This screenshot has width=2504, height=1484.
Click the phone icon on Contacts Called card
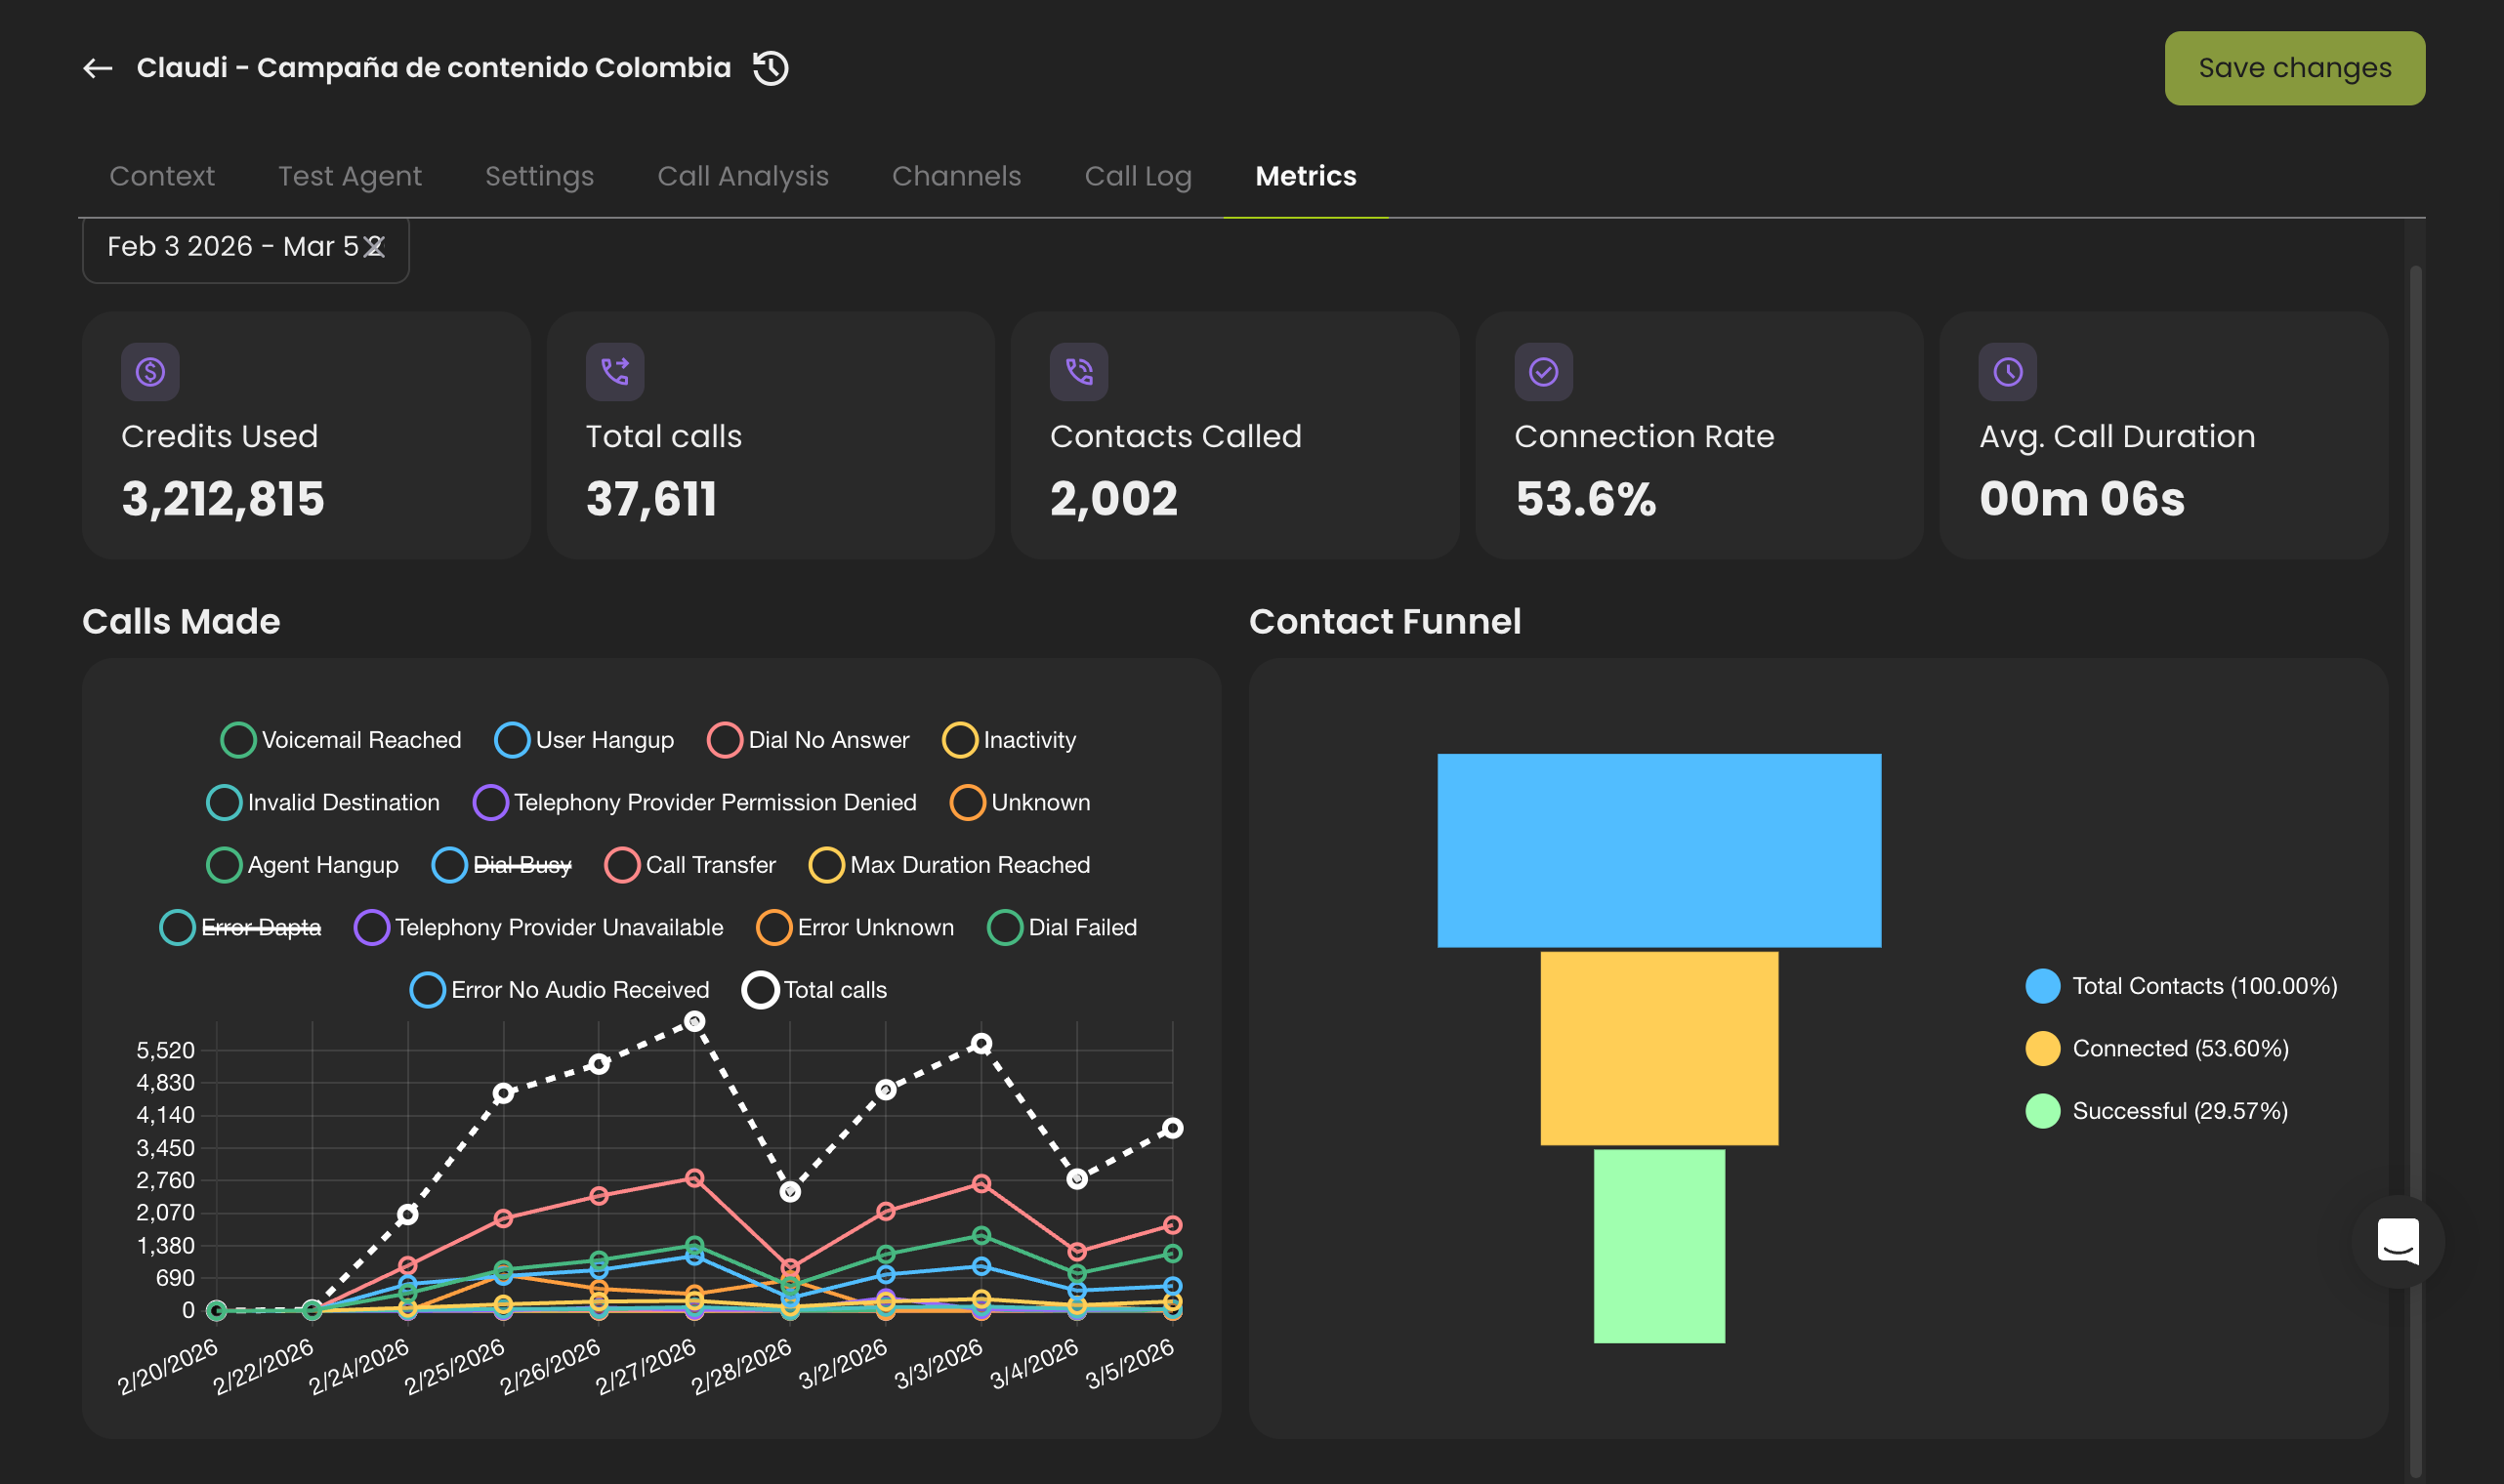click(1078, 371)
